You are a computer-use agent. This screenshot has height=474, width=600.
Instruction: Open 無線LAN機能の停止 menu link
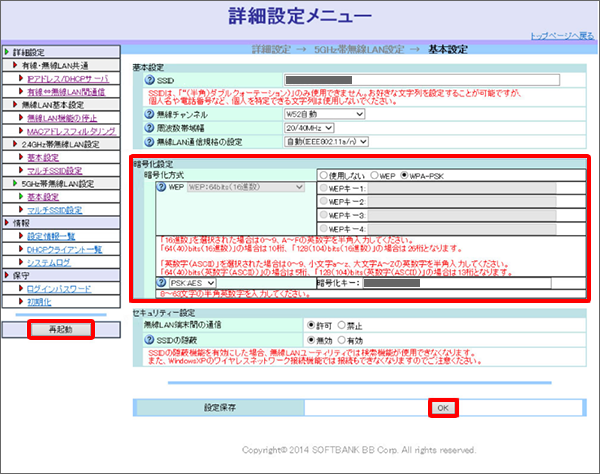pos(62,118)
